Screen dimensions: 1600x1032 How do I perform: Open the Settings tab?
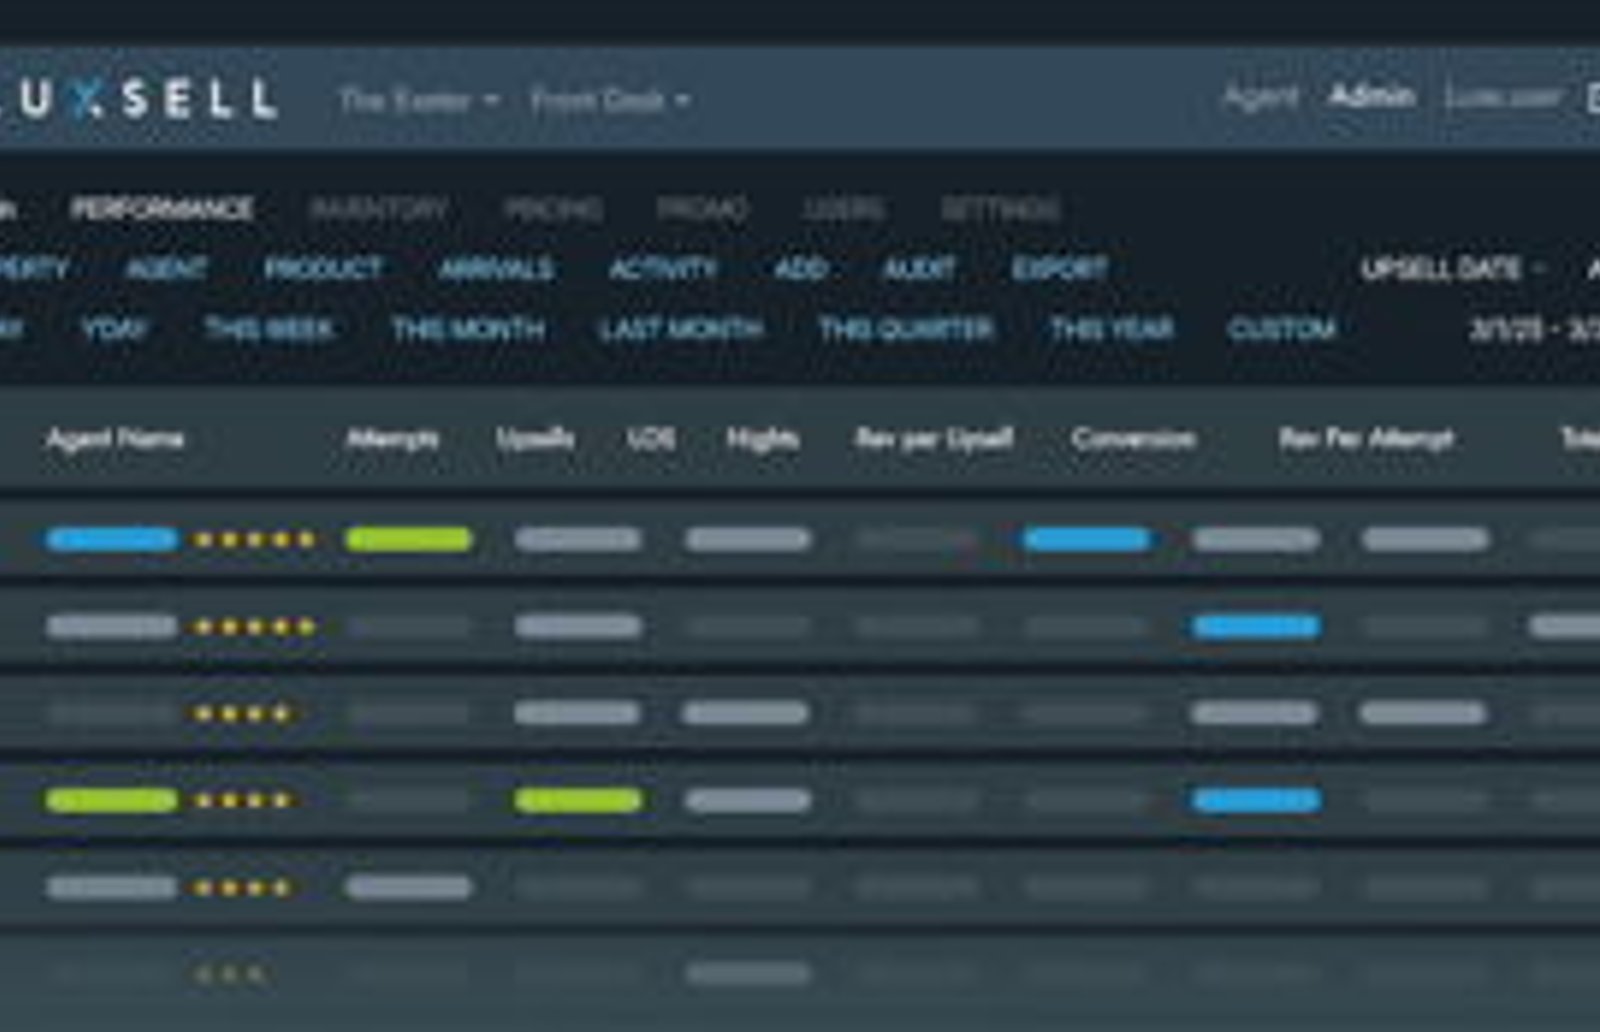pos(1000,208)
